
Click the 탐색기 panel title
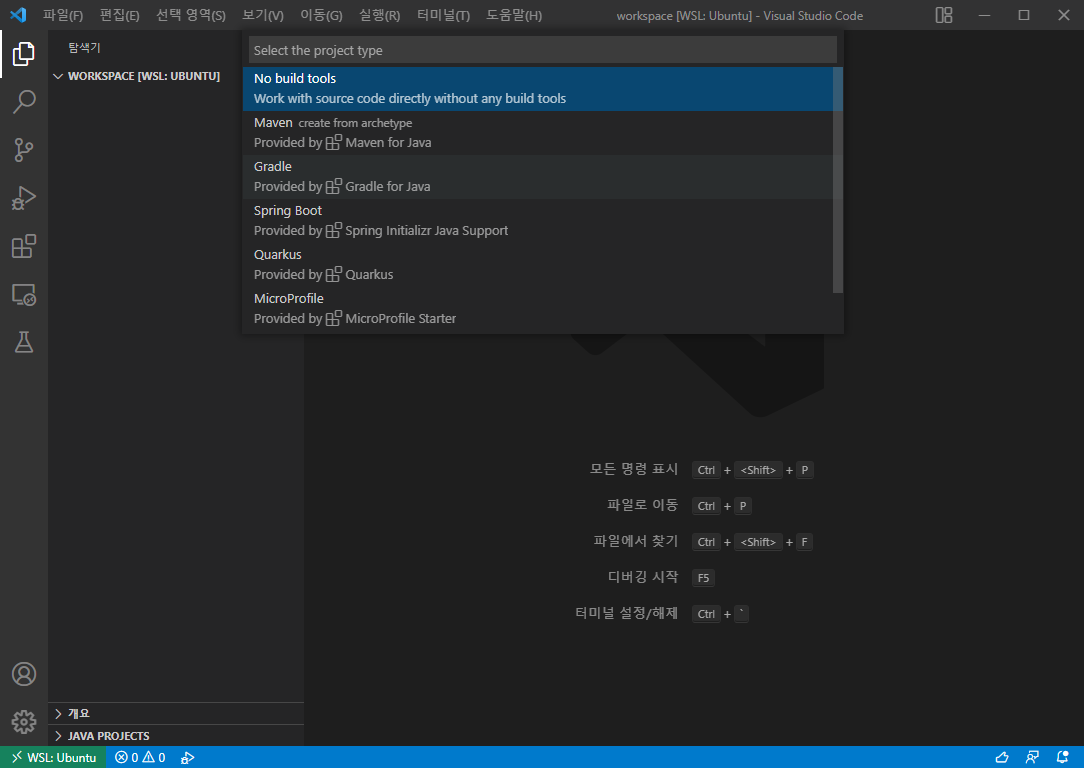pos(84,48)
